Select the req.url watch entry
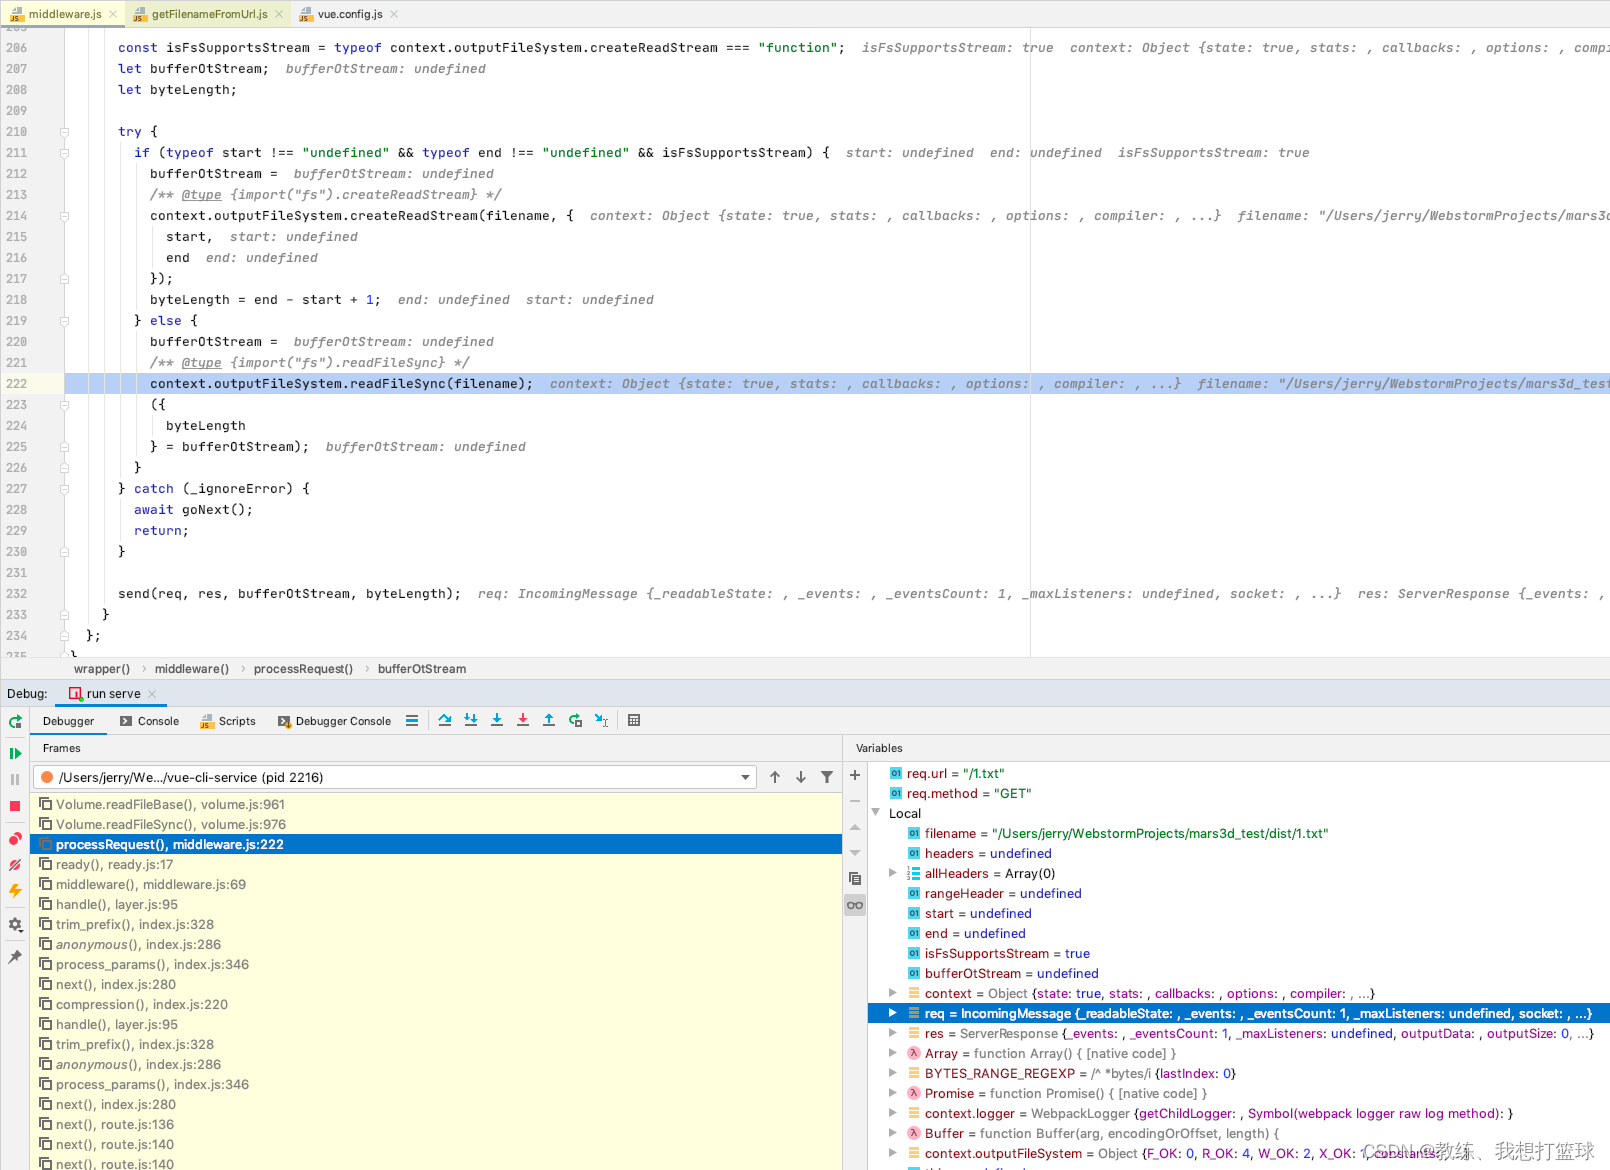The width and height of the screenshot is (1610, 1170). coord(1239,773)
